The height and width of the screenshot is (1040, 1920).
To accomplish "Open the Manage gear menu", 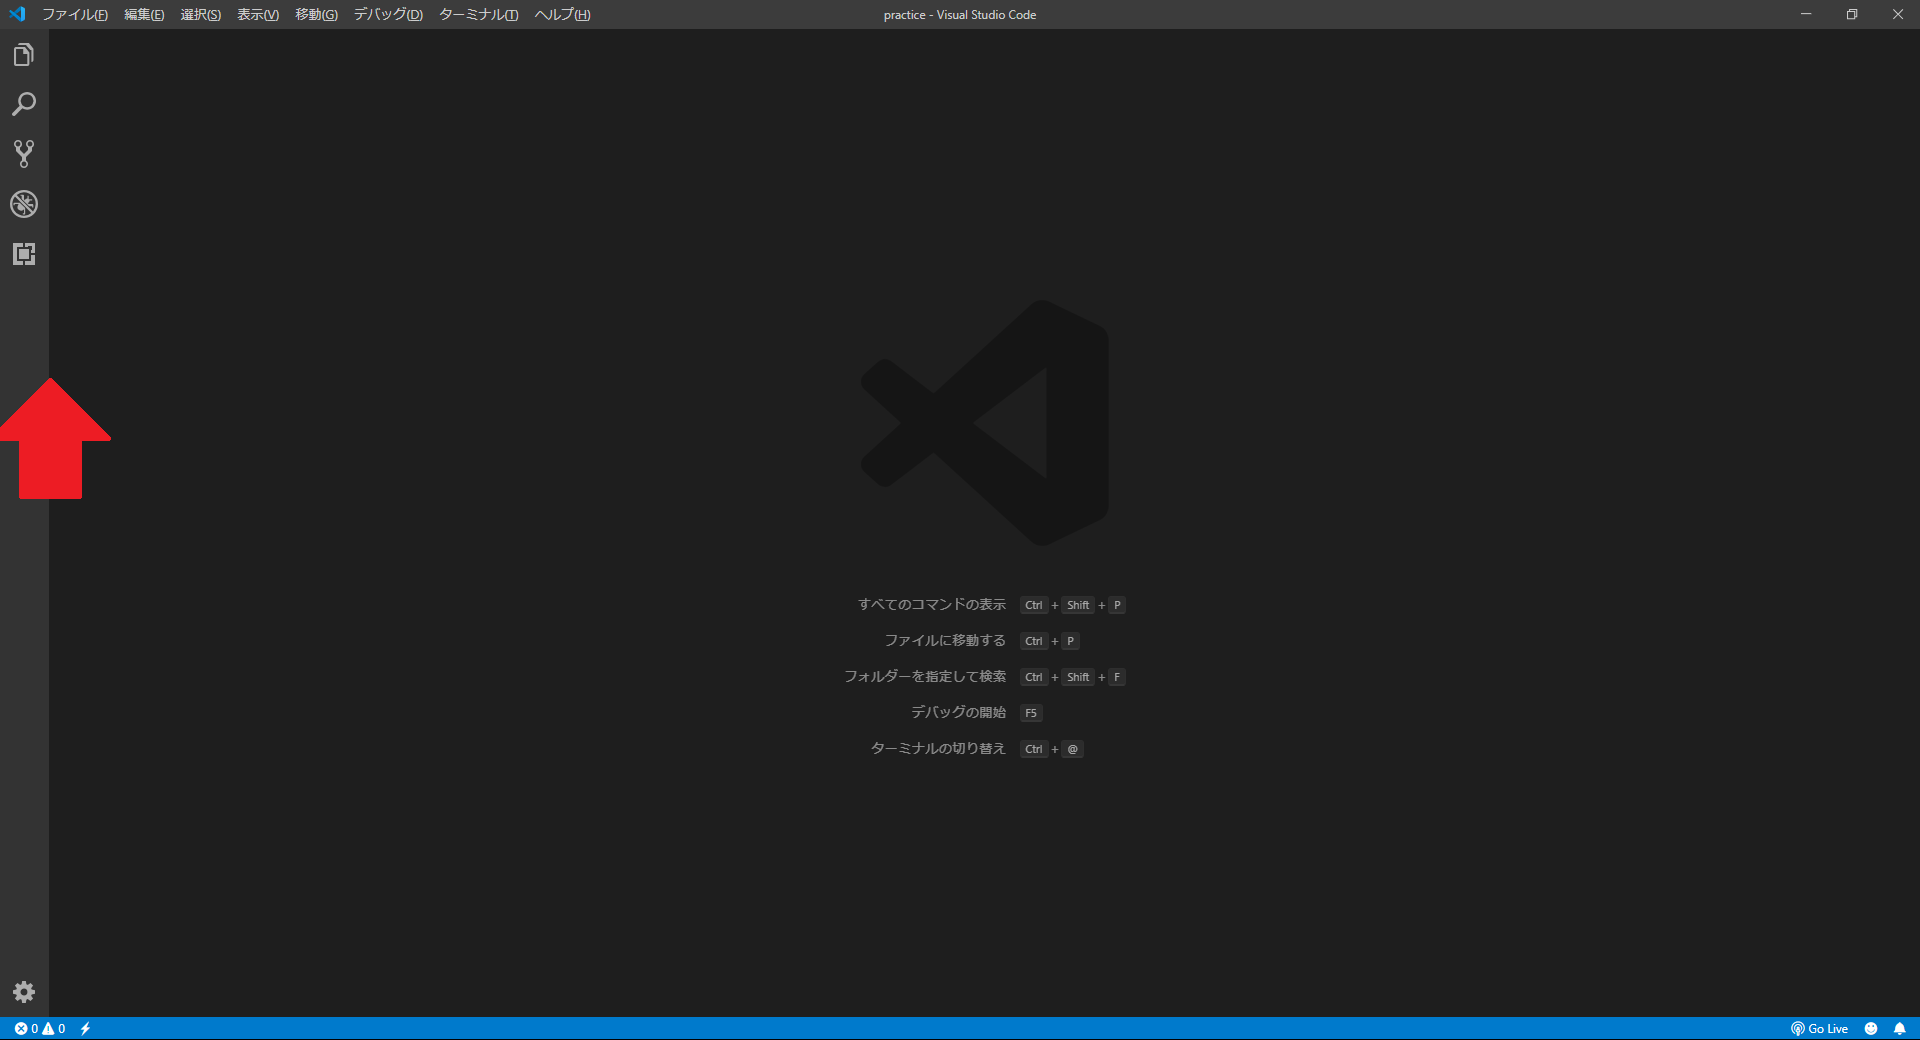I will [x=24, y=992].
